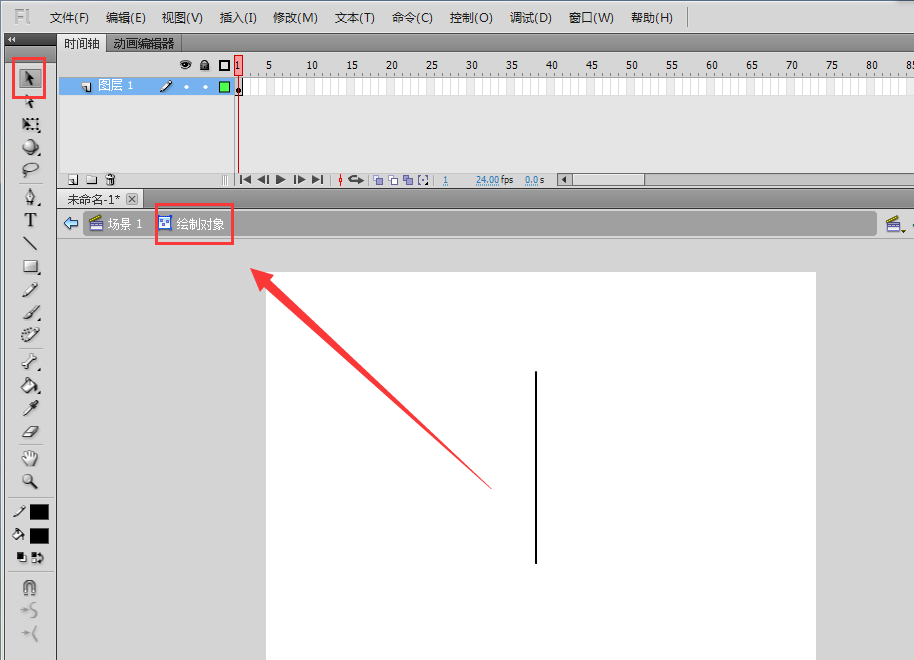Select the Free Transform tool

coord(30,125)
